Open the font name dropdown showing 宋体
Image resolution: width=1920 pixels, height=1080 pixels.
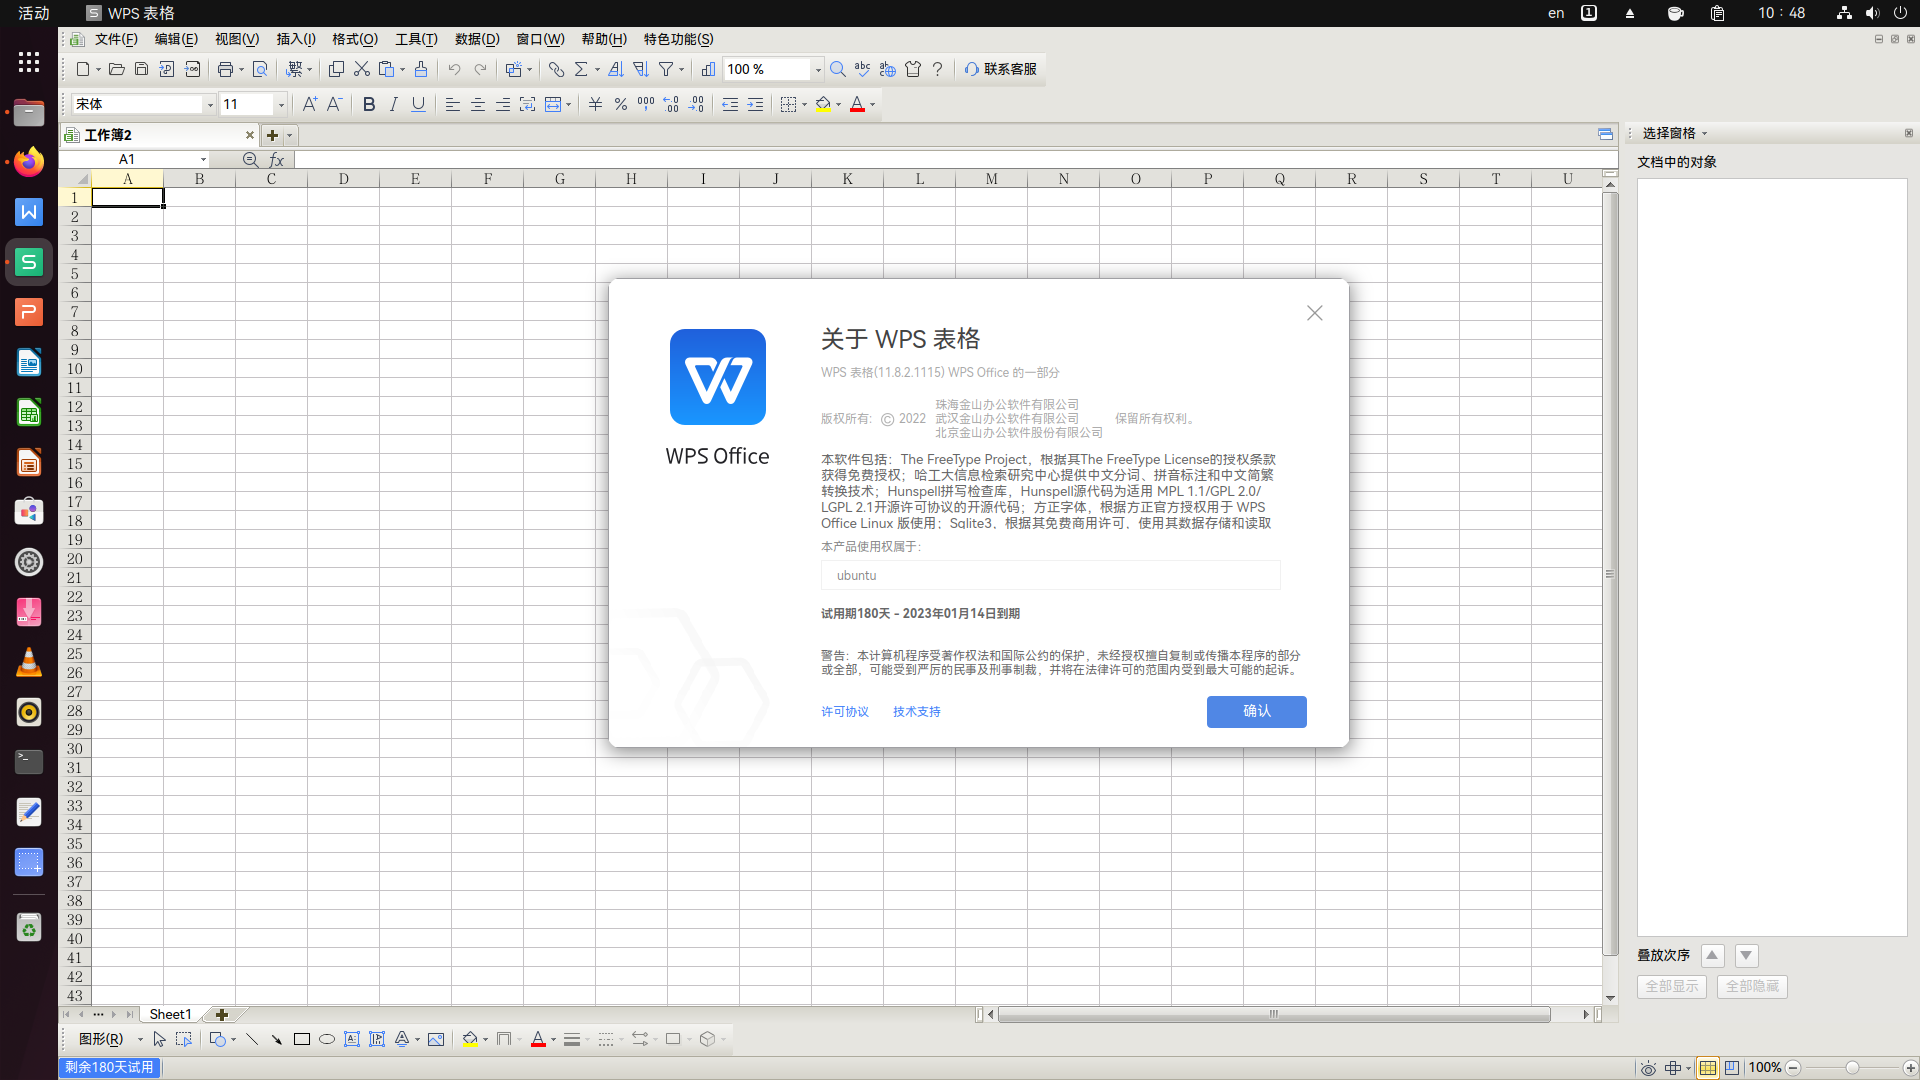tap(210, 104)
